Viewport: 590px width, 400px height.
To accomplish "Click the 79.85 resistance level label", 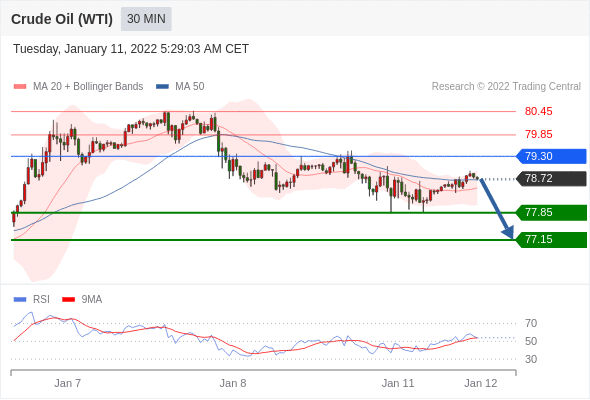I will pos(538,134).
